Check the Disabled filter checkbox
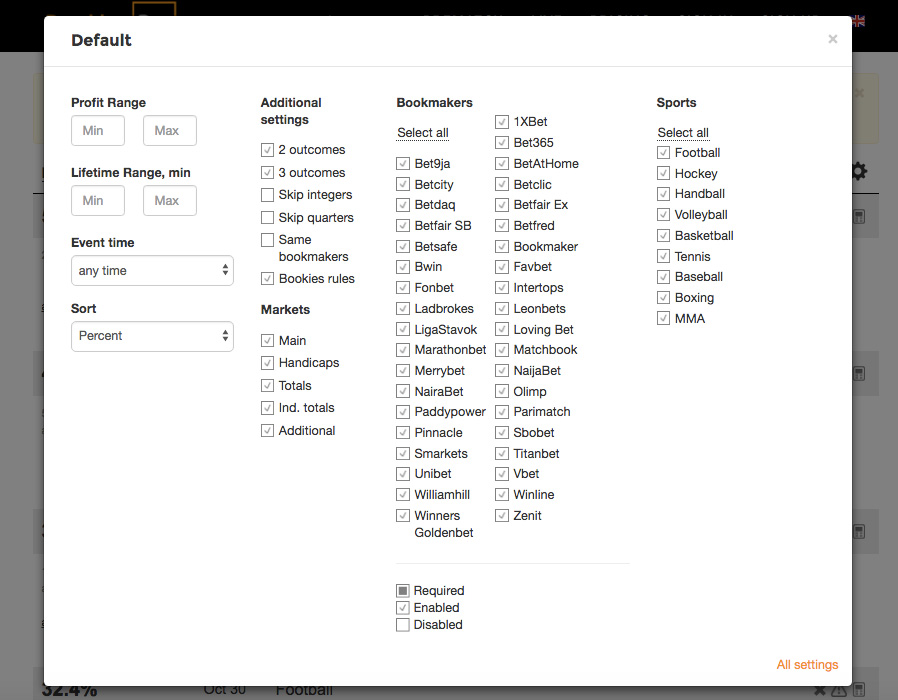The height and width of the screenshot is (700, 898). pos(403,625)
